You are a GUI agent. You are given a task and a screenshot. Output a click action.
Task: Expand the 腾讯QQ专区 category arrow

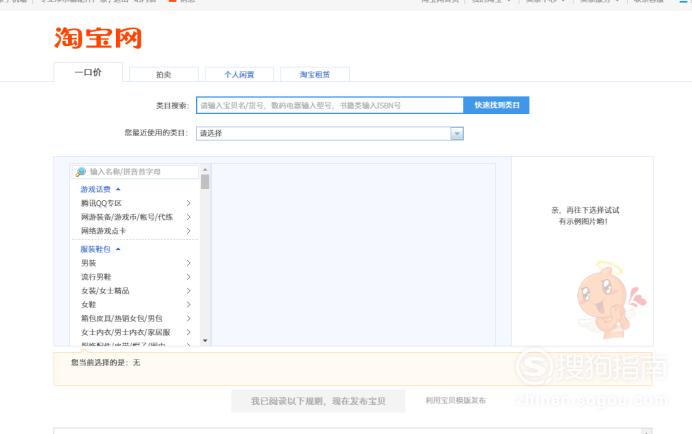click(x=188, y=203)
